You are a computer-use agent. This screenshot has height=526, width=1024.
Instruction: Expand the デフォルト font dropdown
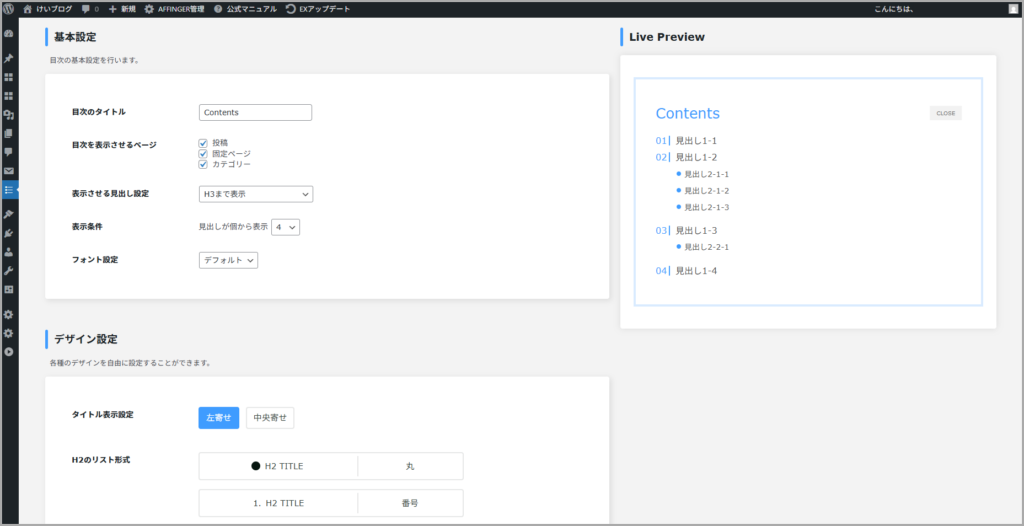[x=228, y=260]
